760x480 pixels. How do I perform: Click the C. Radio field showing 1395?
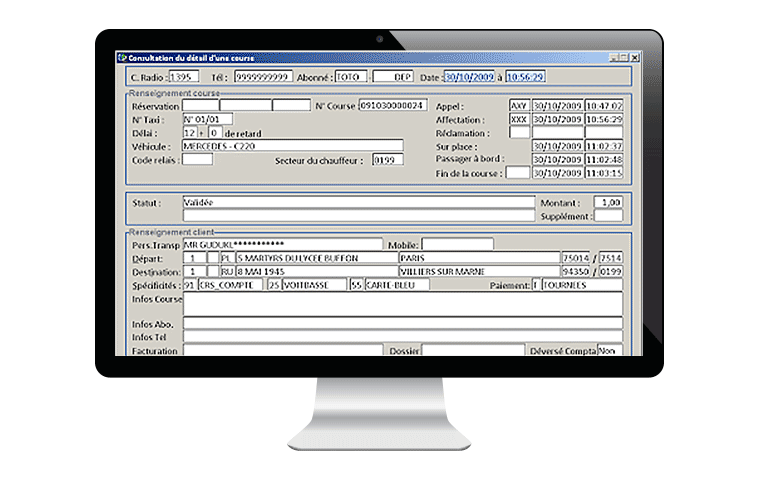click(184, 77)
